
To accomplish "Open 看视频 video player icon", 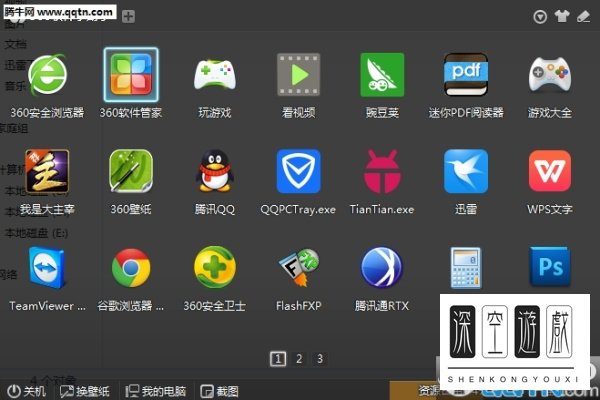I will tap(298, 75).
